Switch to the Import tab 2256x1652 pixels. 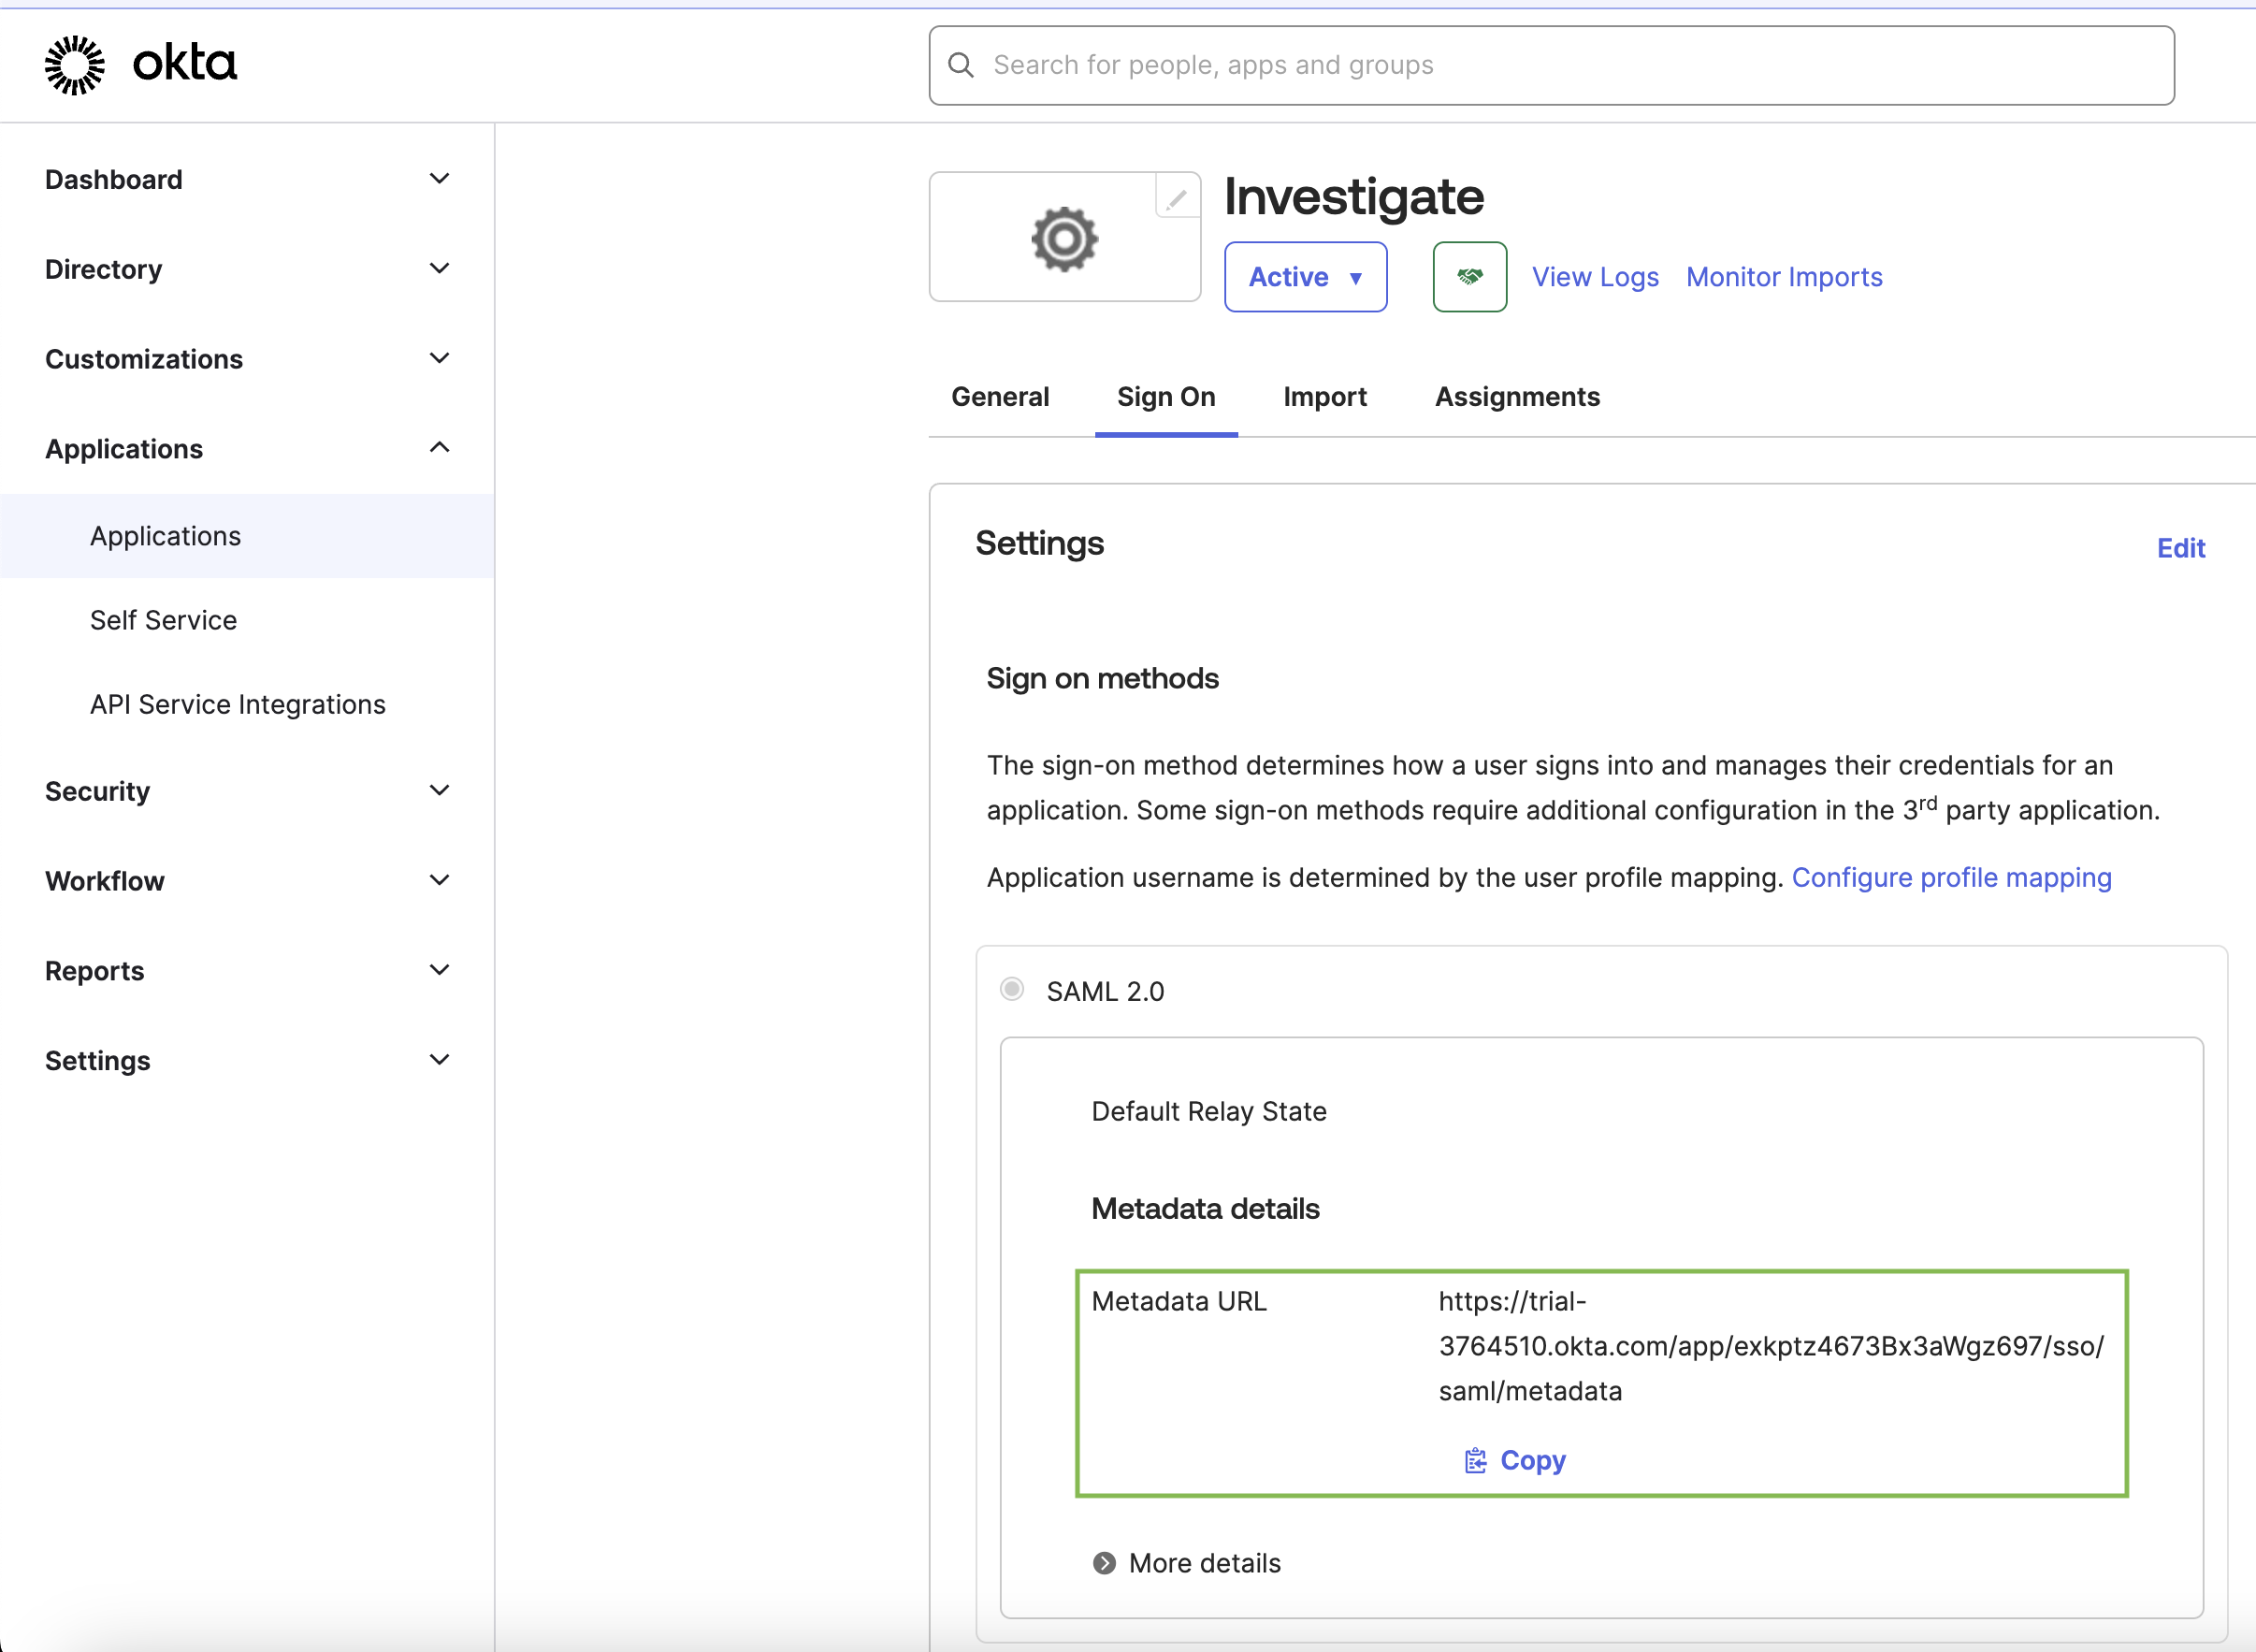1325,397
